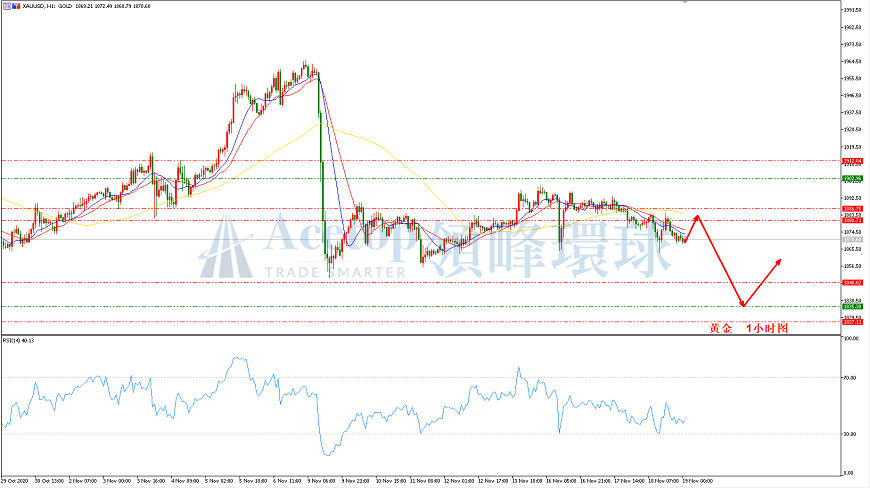Select the green price label near 1835
The height and width of the screenshot is (488, 870).
(853, 307)
